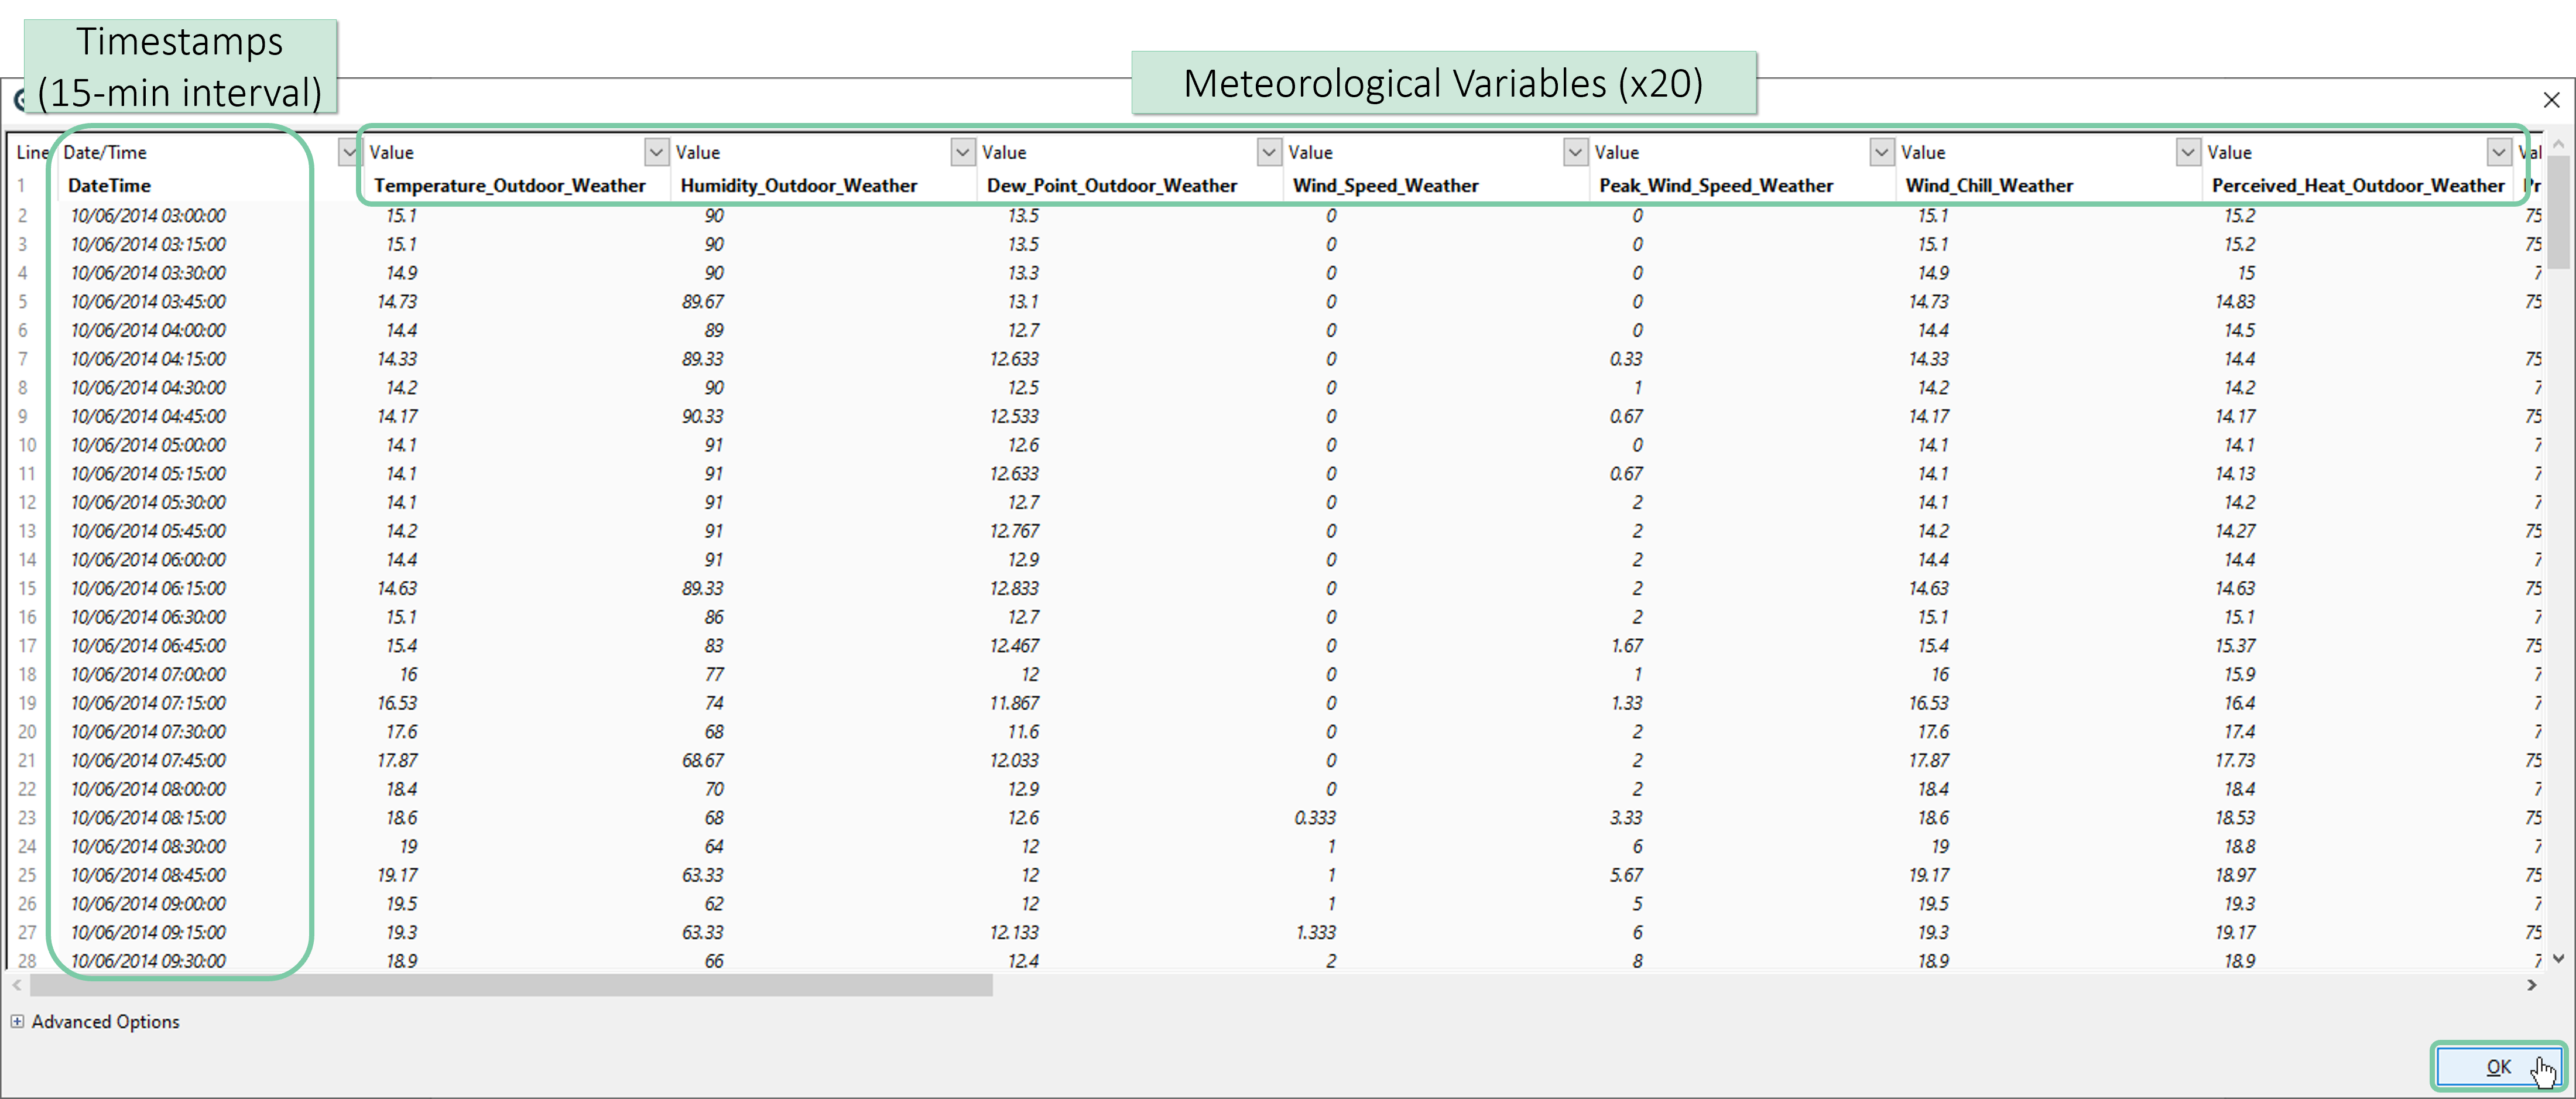Click dew point value 12.533
Viewport: 2576px width, 1099px height.
tap(1014, 417)
